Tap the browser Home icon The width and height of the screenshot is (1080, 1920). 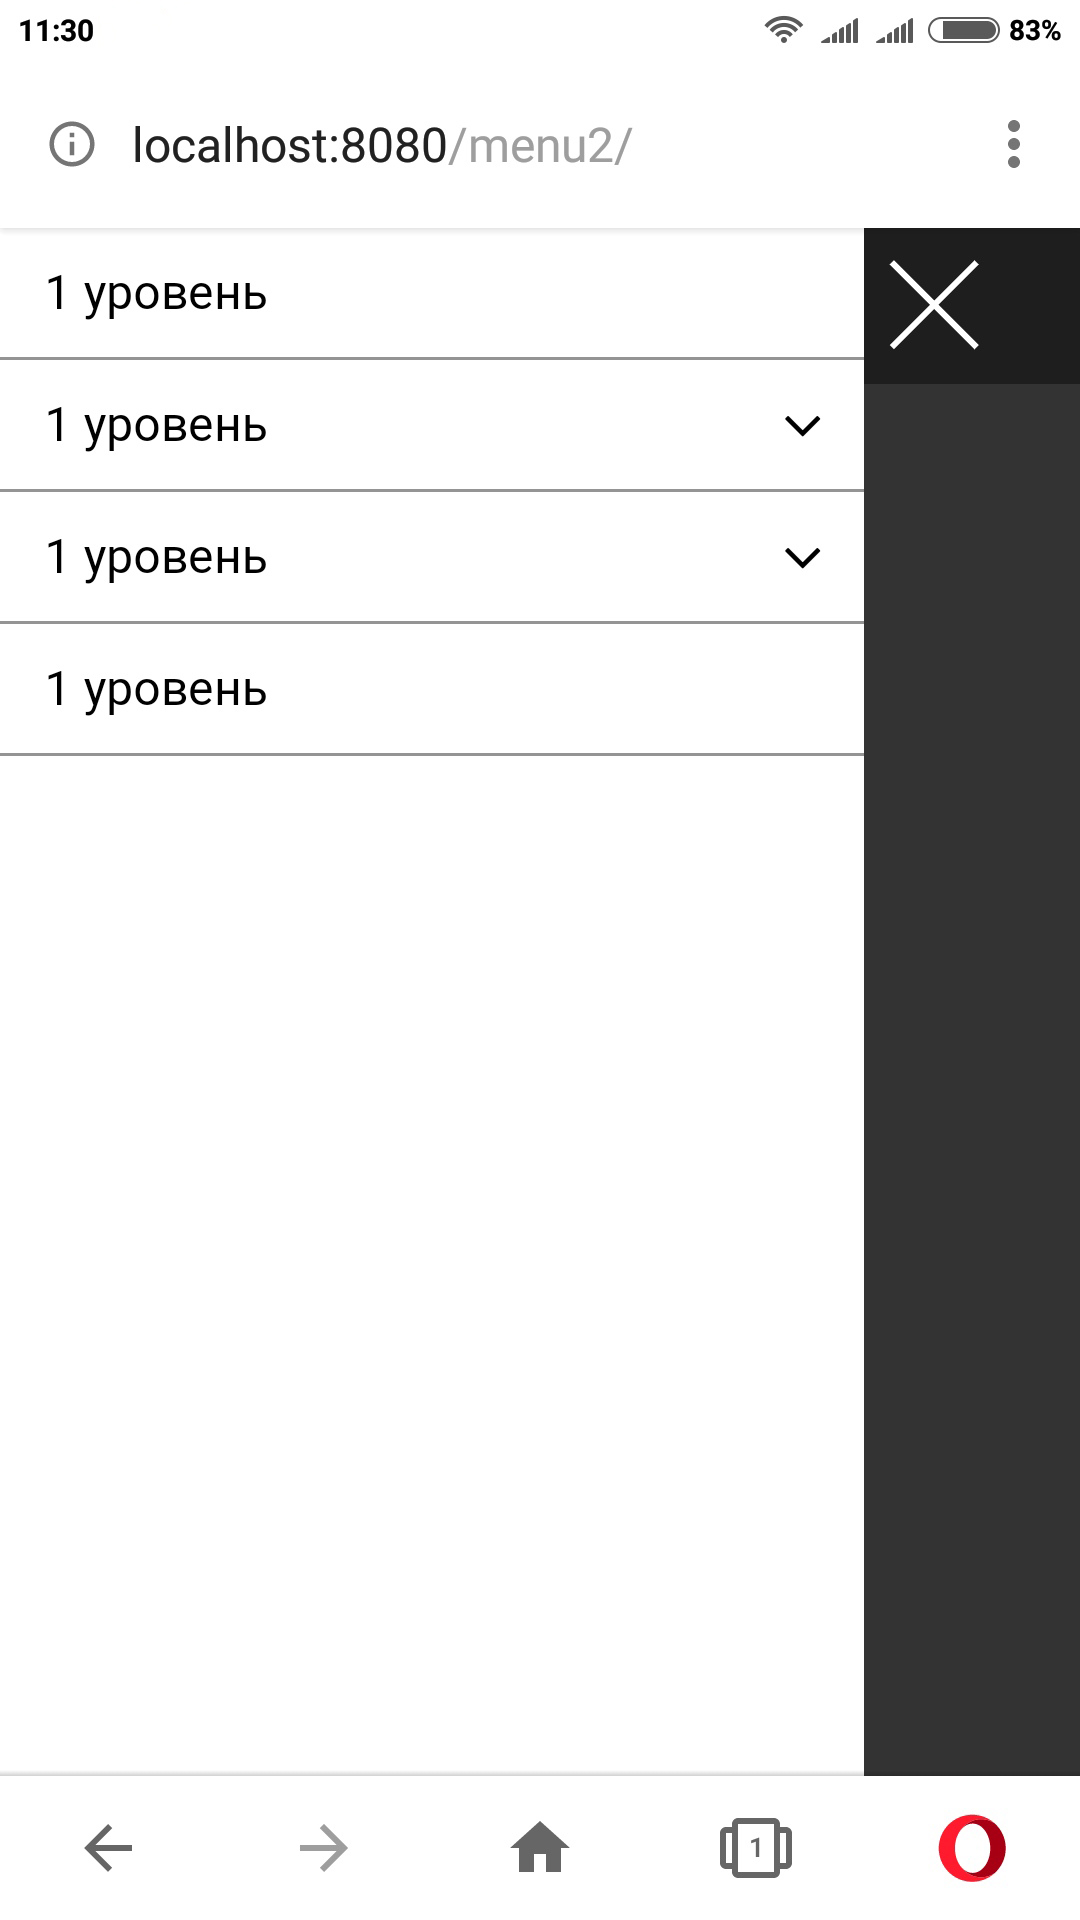coord(540,1847)
